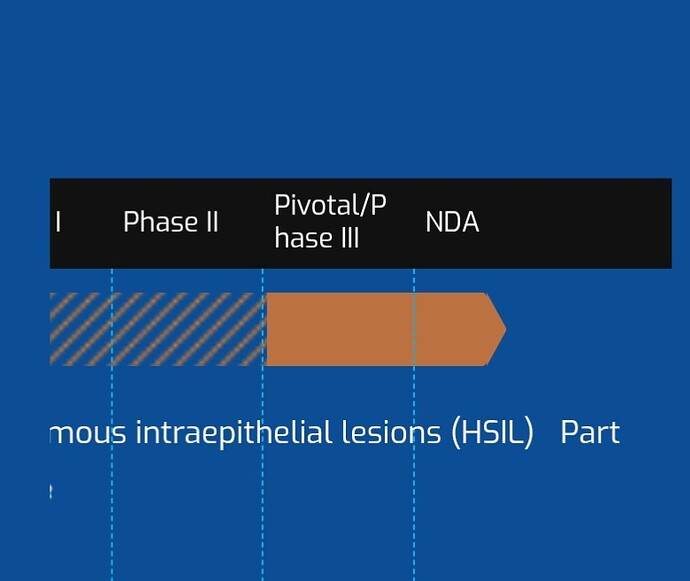
Task: Select the Pivotal/Phase III header label
Action: [330, 221]
